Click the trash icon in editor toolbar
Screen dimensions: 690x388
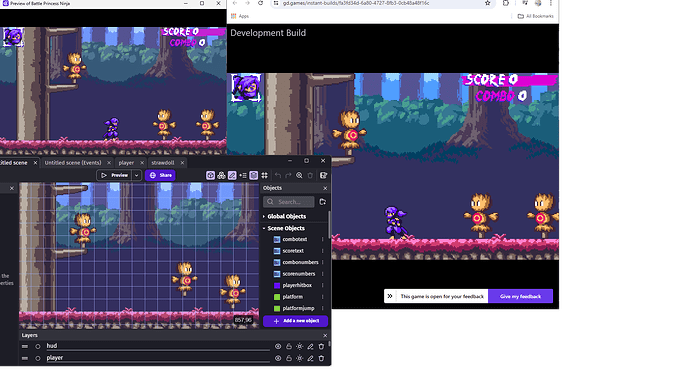[310, 175]
